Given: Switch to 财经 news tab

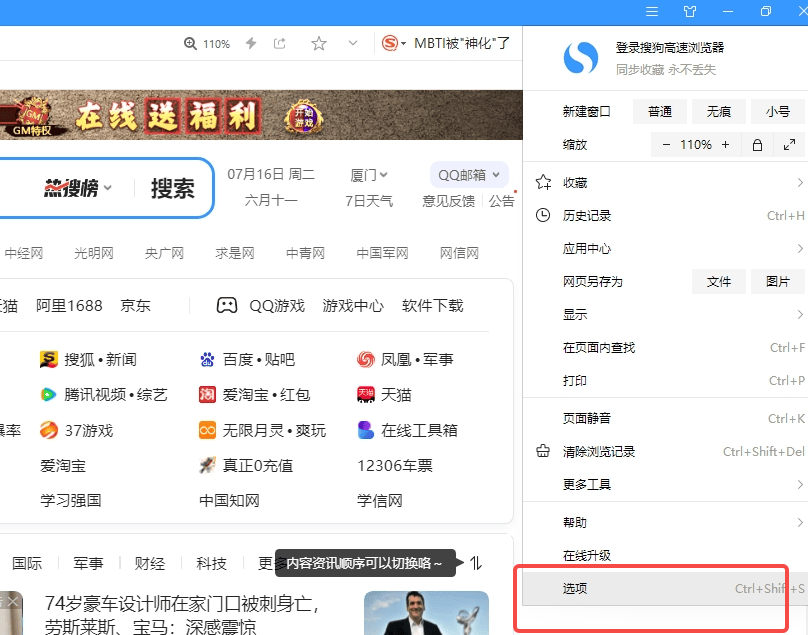Looking at the screenshot, I should pyautogui.click(x=149, y=563).
